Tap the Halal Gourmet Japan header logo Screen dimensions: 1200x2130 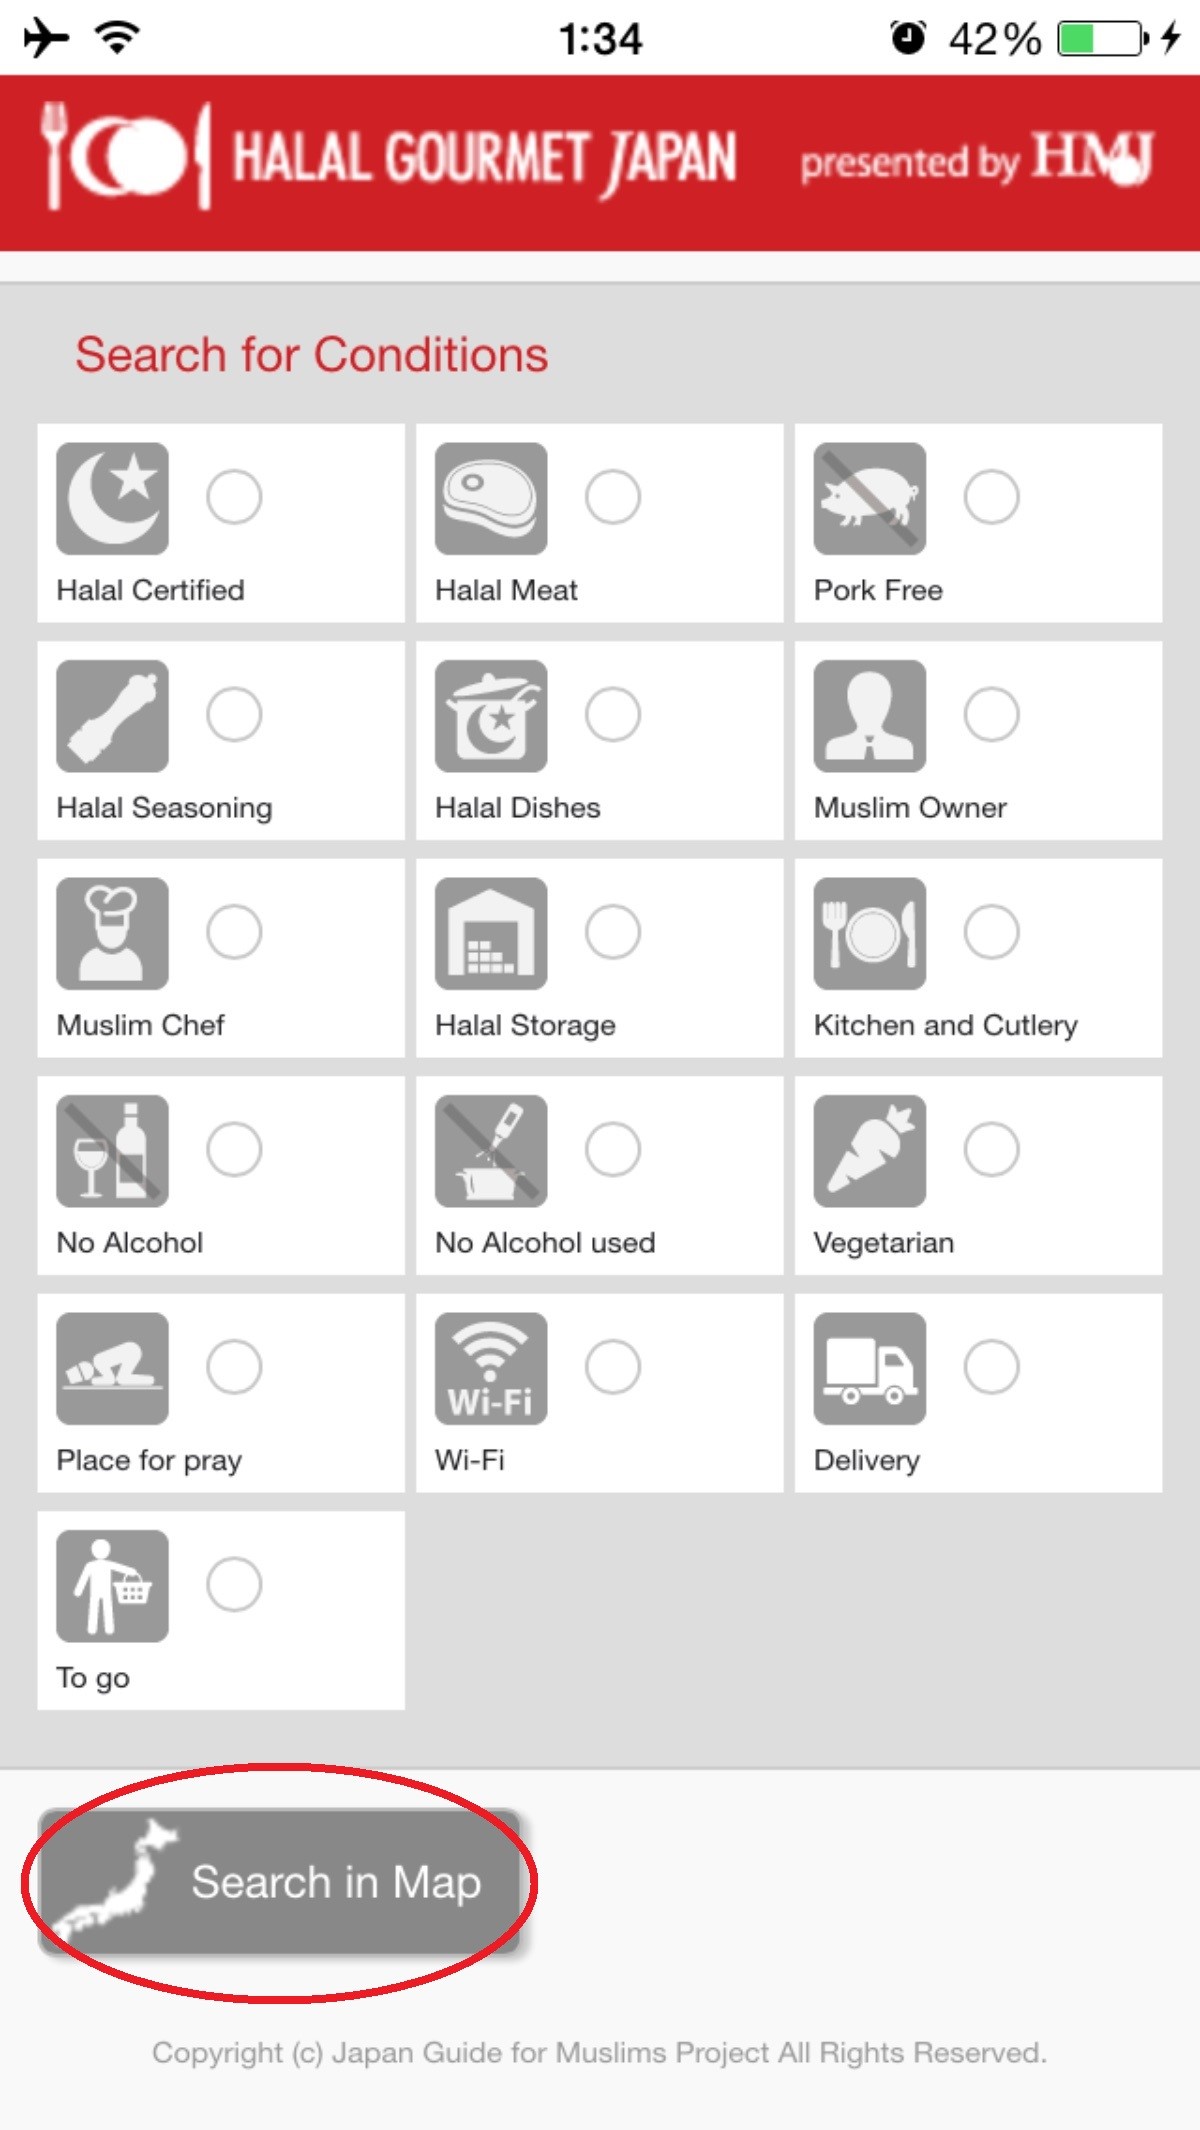(x=389, y=158)
